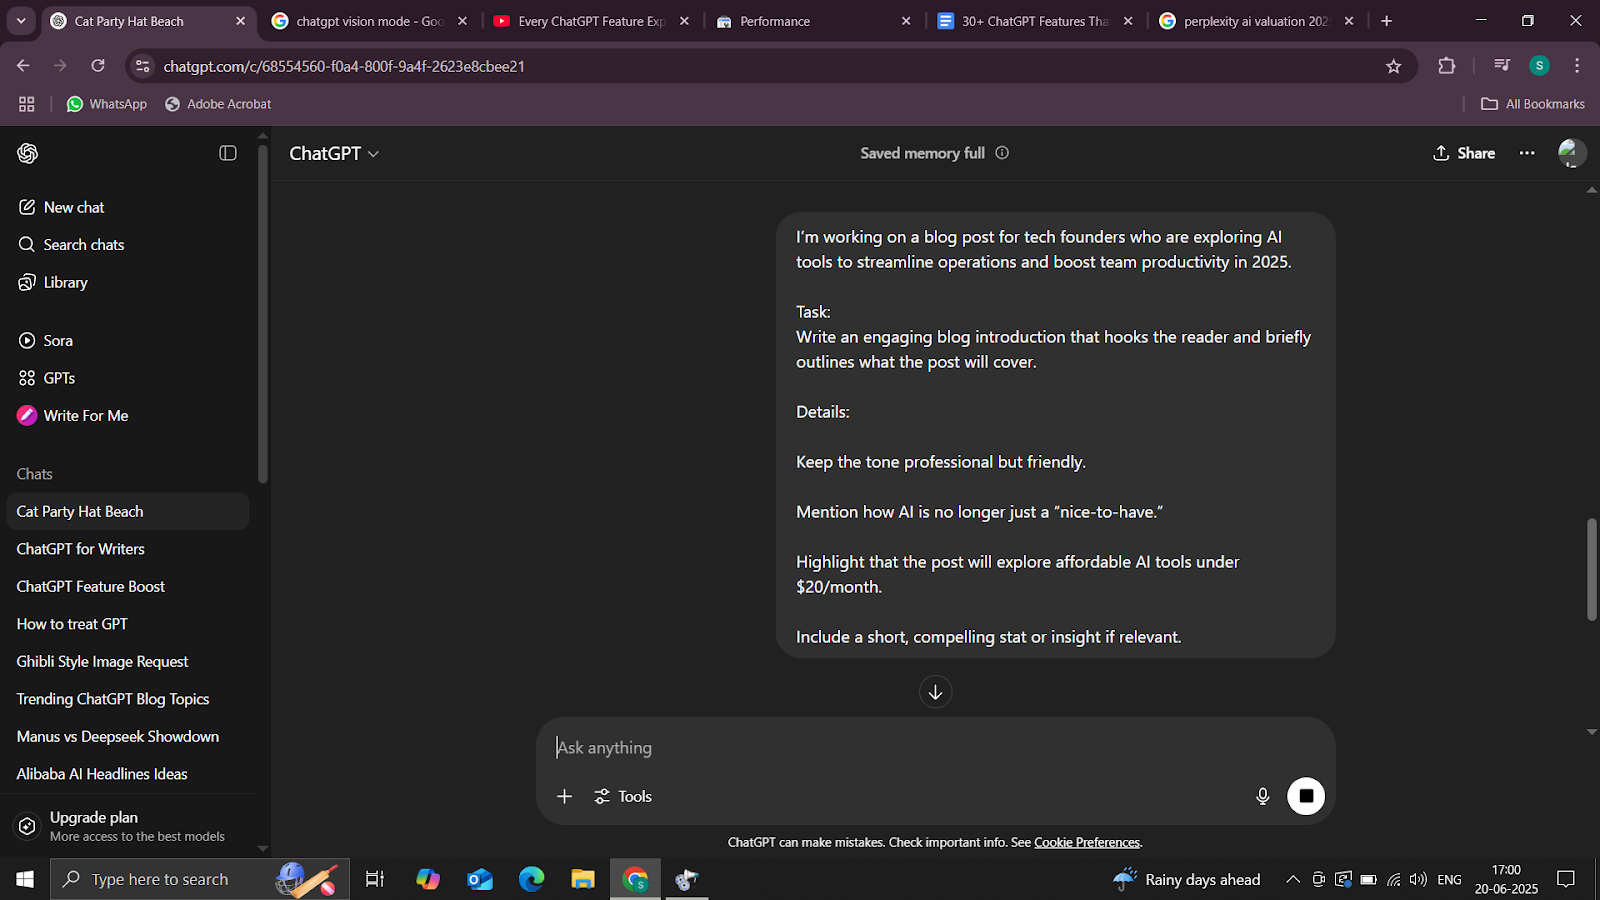Click the chat area vertical scrollbar

click(x=1592, y=569)
